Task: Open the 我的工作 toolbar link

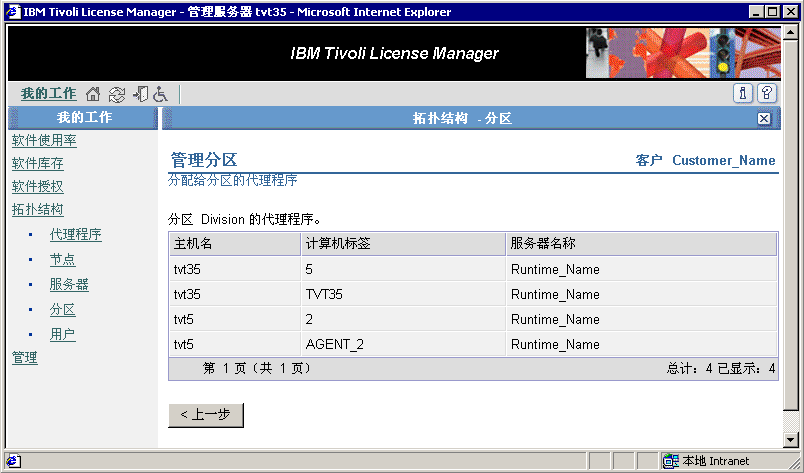Action: pyautogui.click(x=48, y=94)
